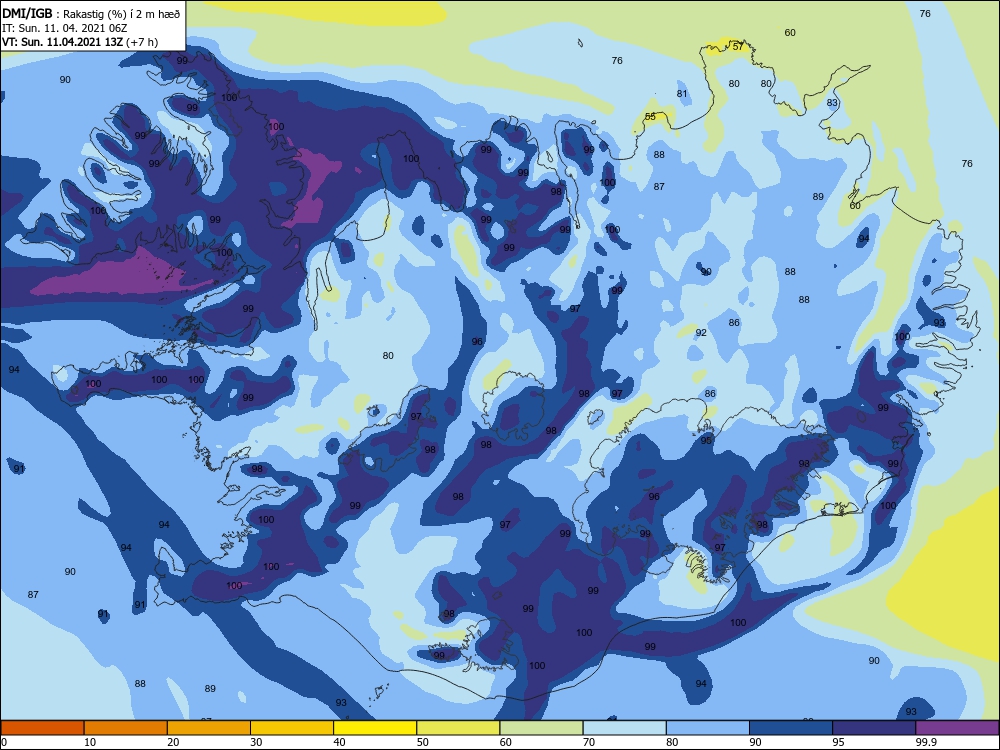1000x750 pixels.
Task: Select the humidity value 55 on the map
Action: point(650,117)
